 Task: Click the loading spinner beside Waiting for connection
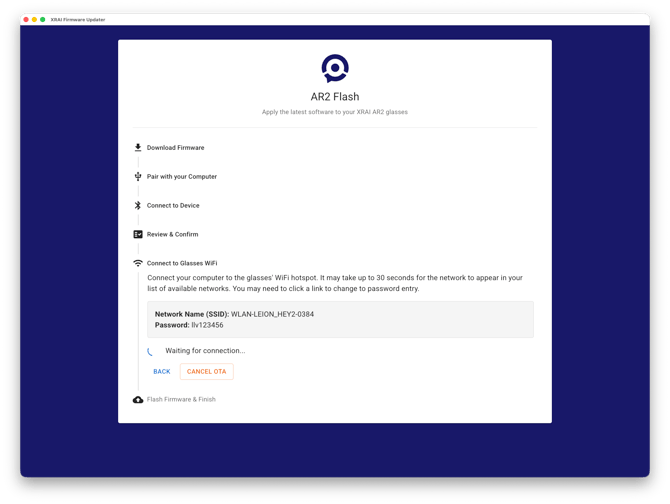click(150, 352)
